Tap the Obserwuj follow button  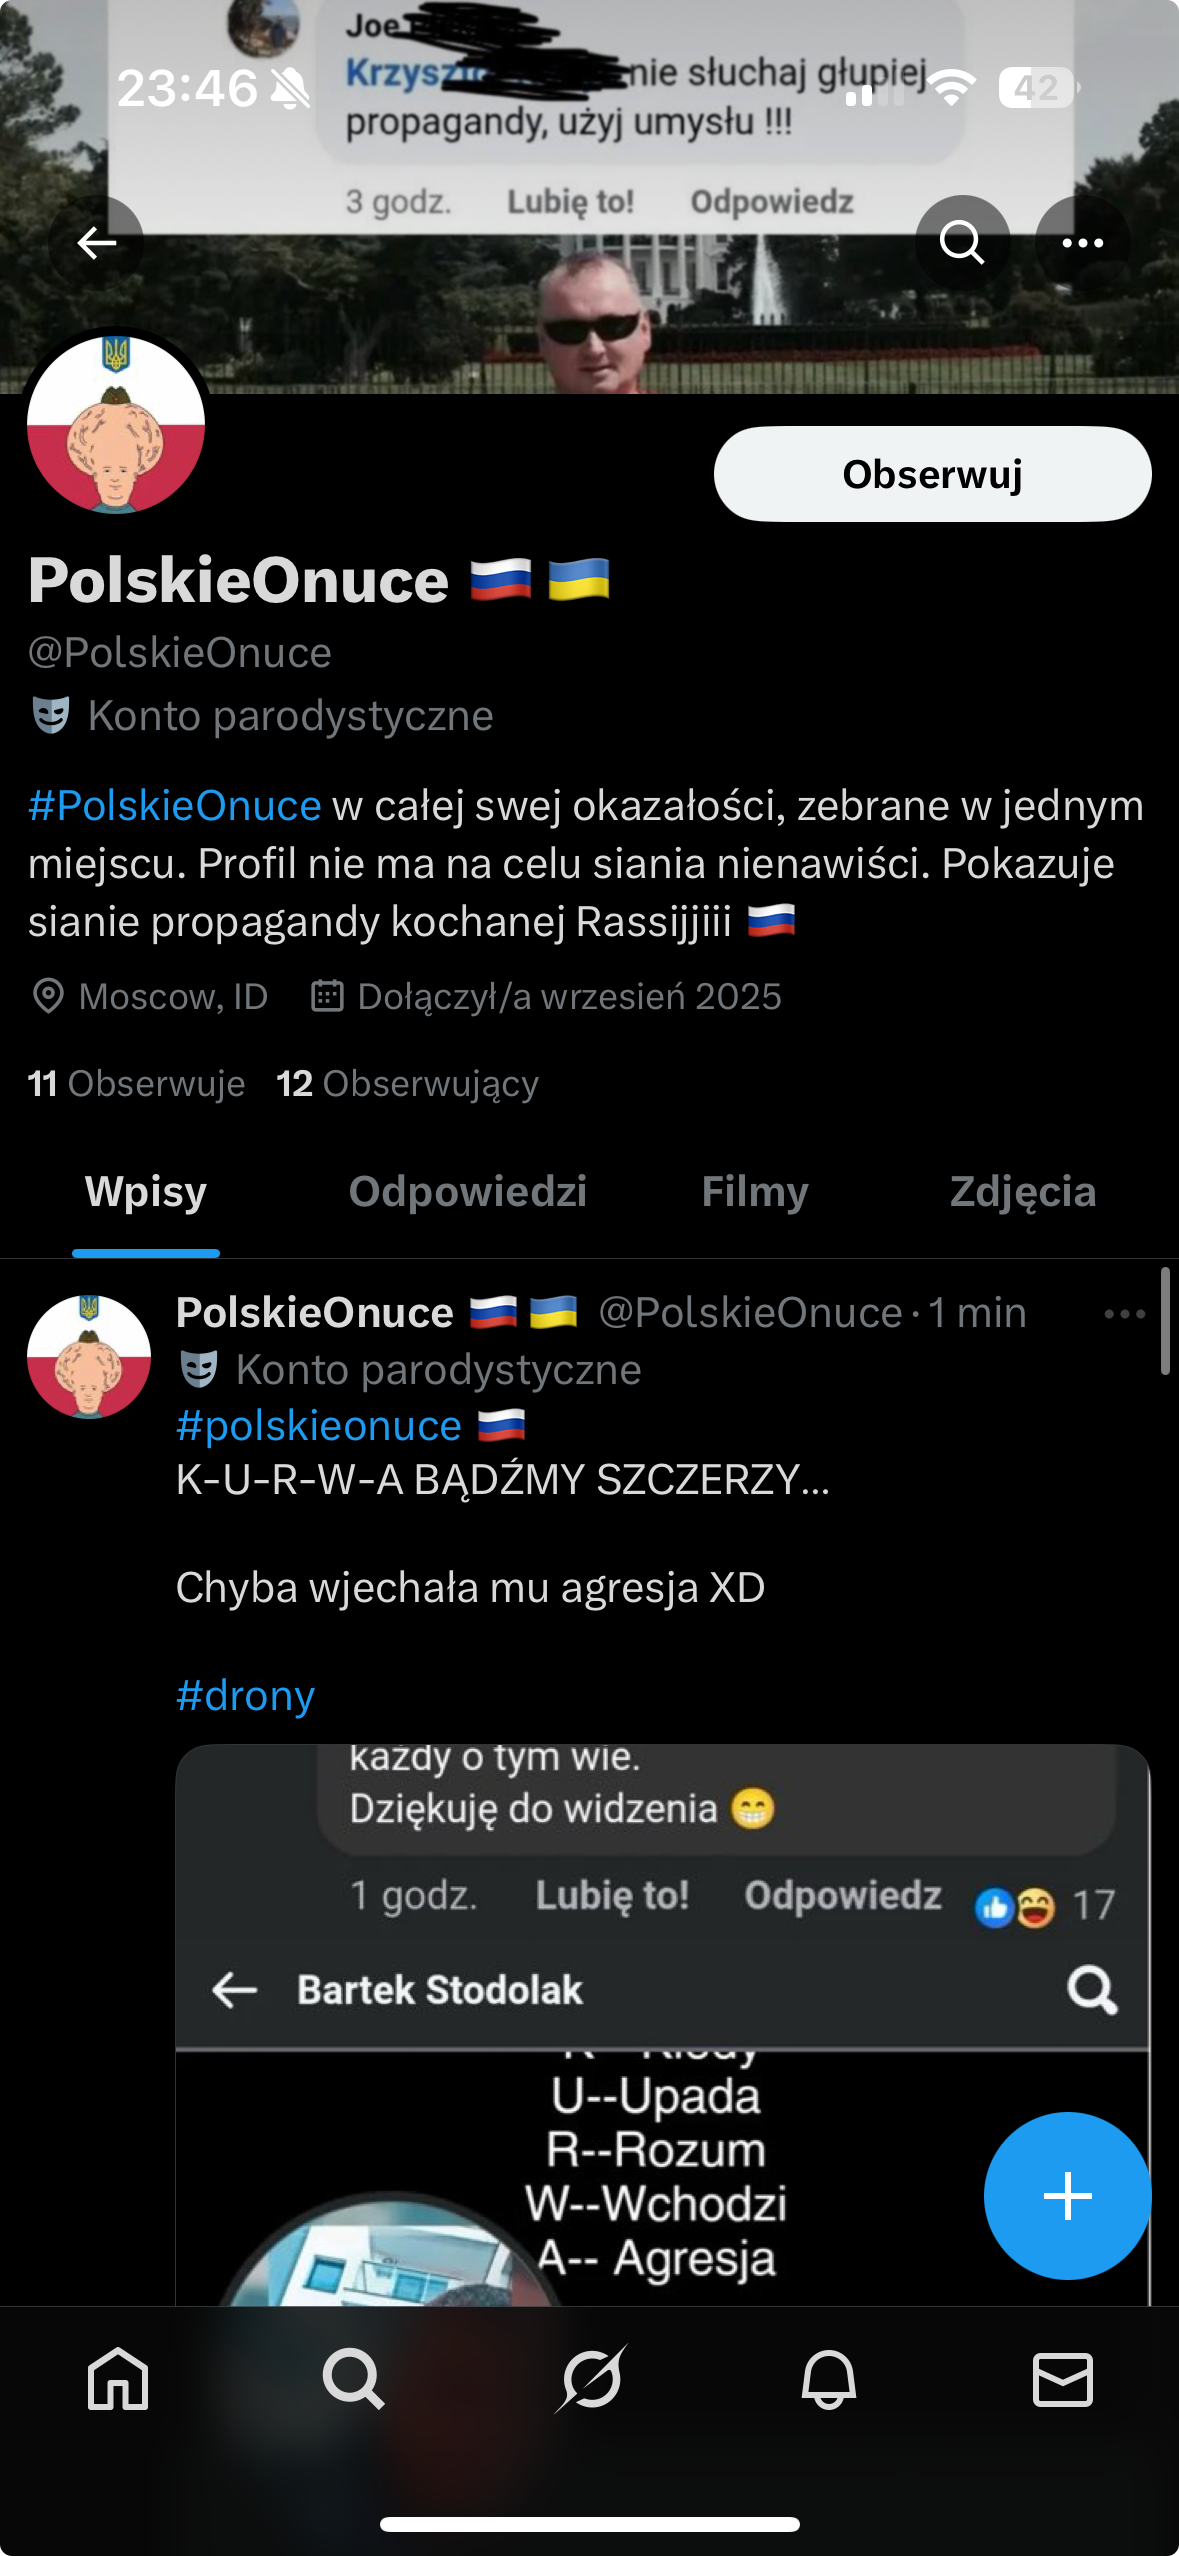932,474
